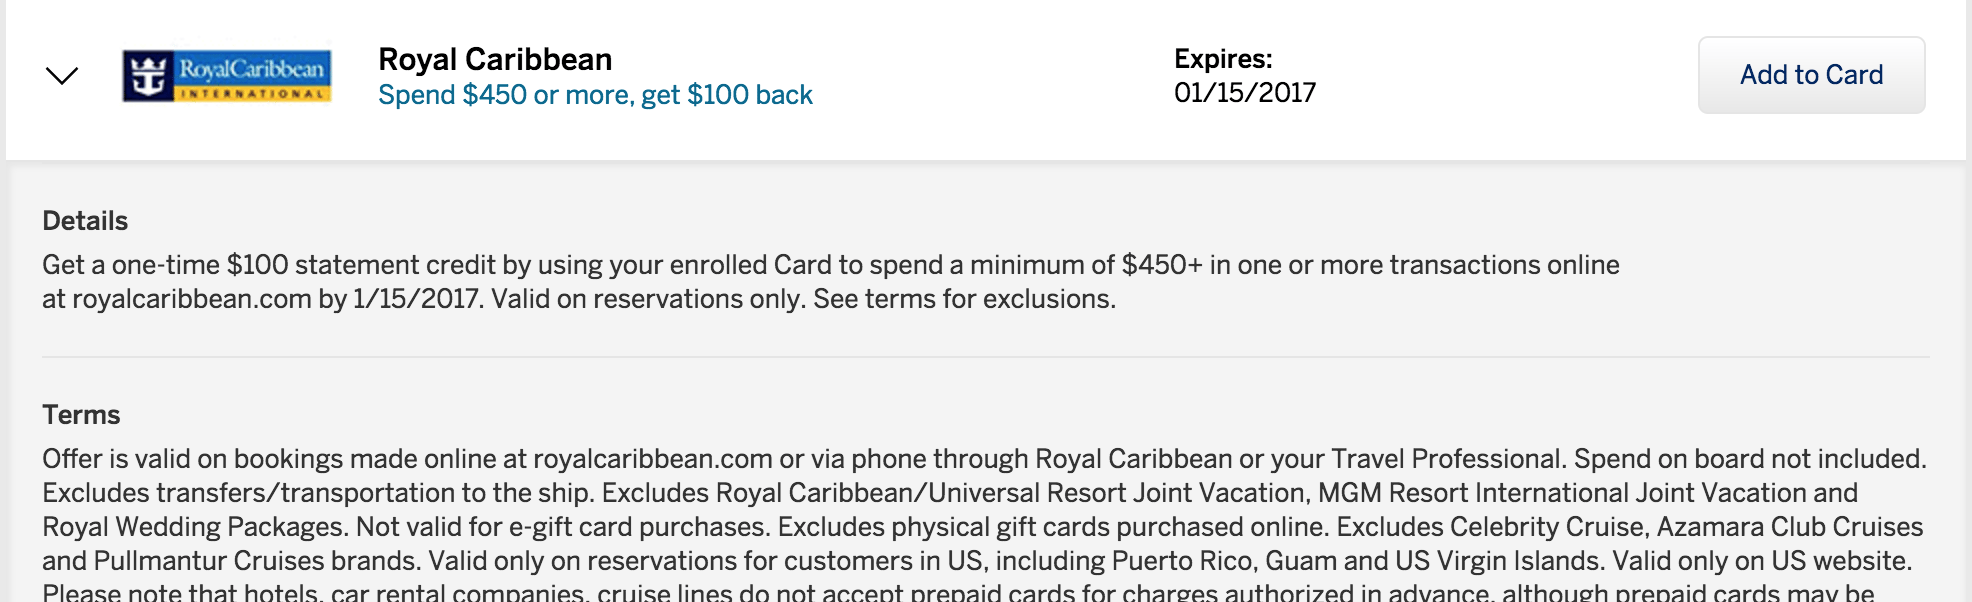1972x602 pixels.
Task: Click the See terms for exclusions sentence
Action: [964, 299]
